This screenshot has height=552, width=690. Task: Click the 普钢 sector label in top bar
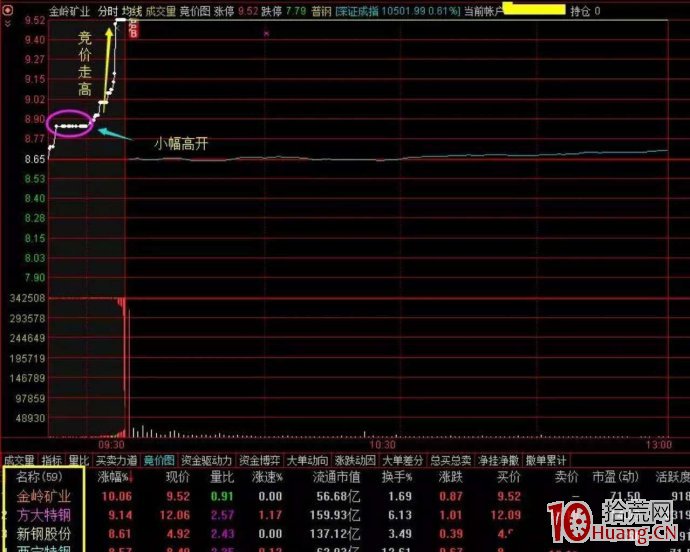coord(321,11)
